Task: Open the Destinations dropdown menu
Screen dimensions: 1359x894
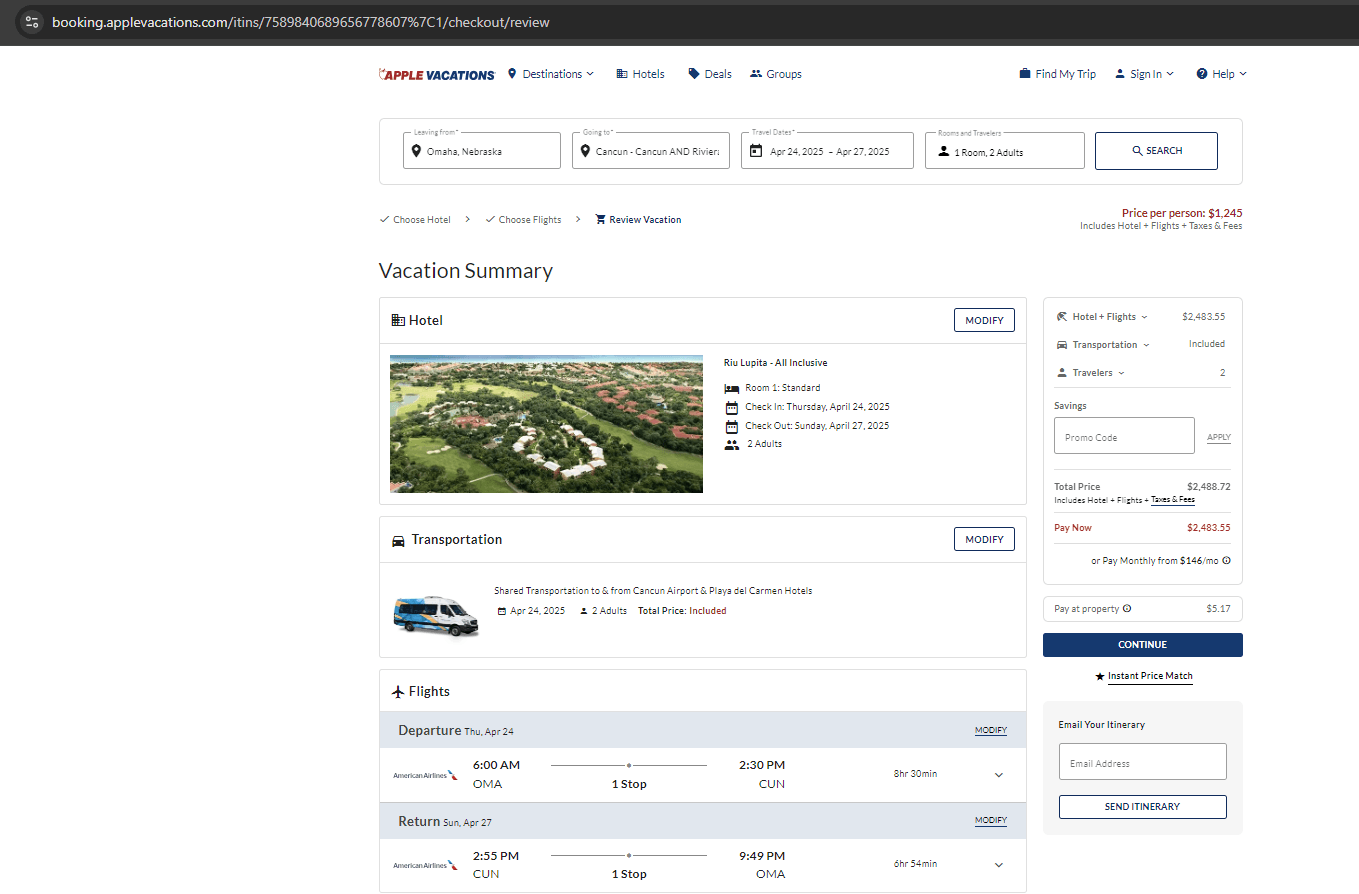Action: click(551, 74)
